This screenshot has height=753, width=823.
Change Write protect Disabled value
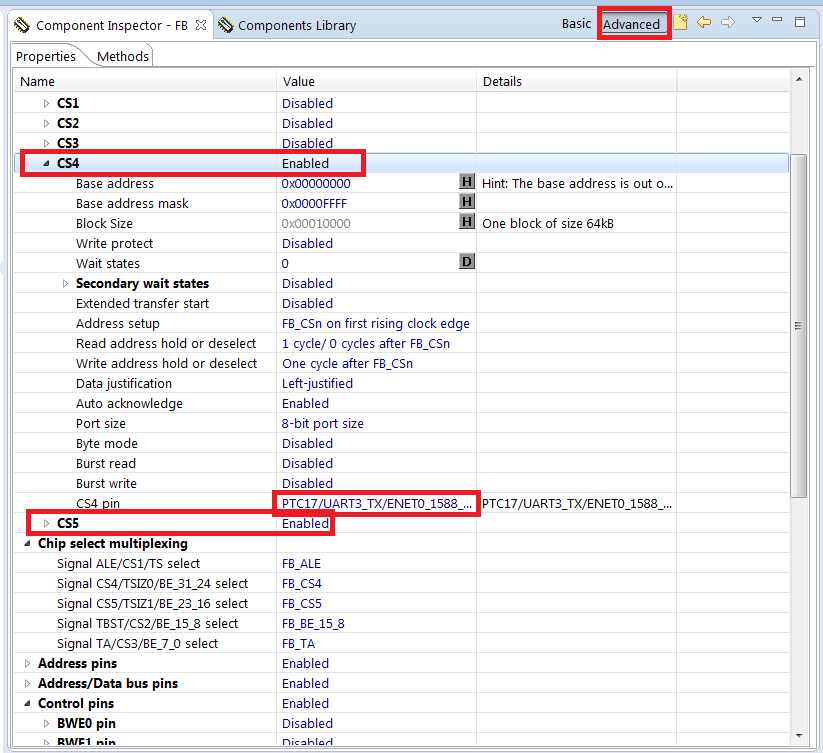coord(307,243)
